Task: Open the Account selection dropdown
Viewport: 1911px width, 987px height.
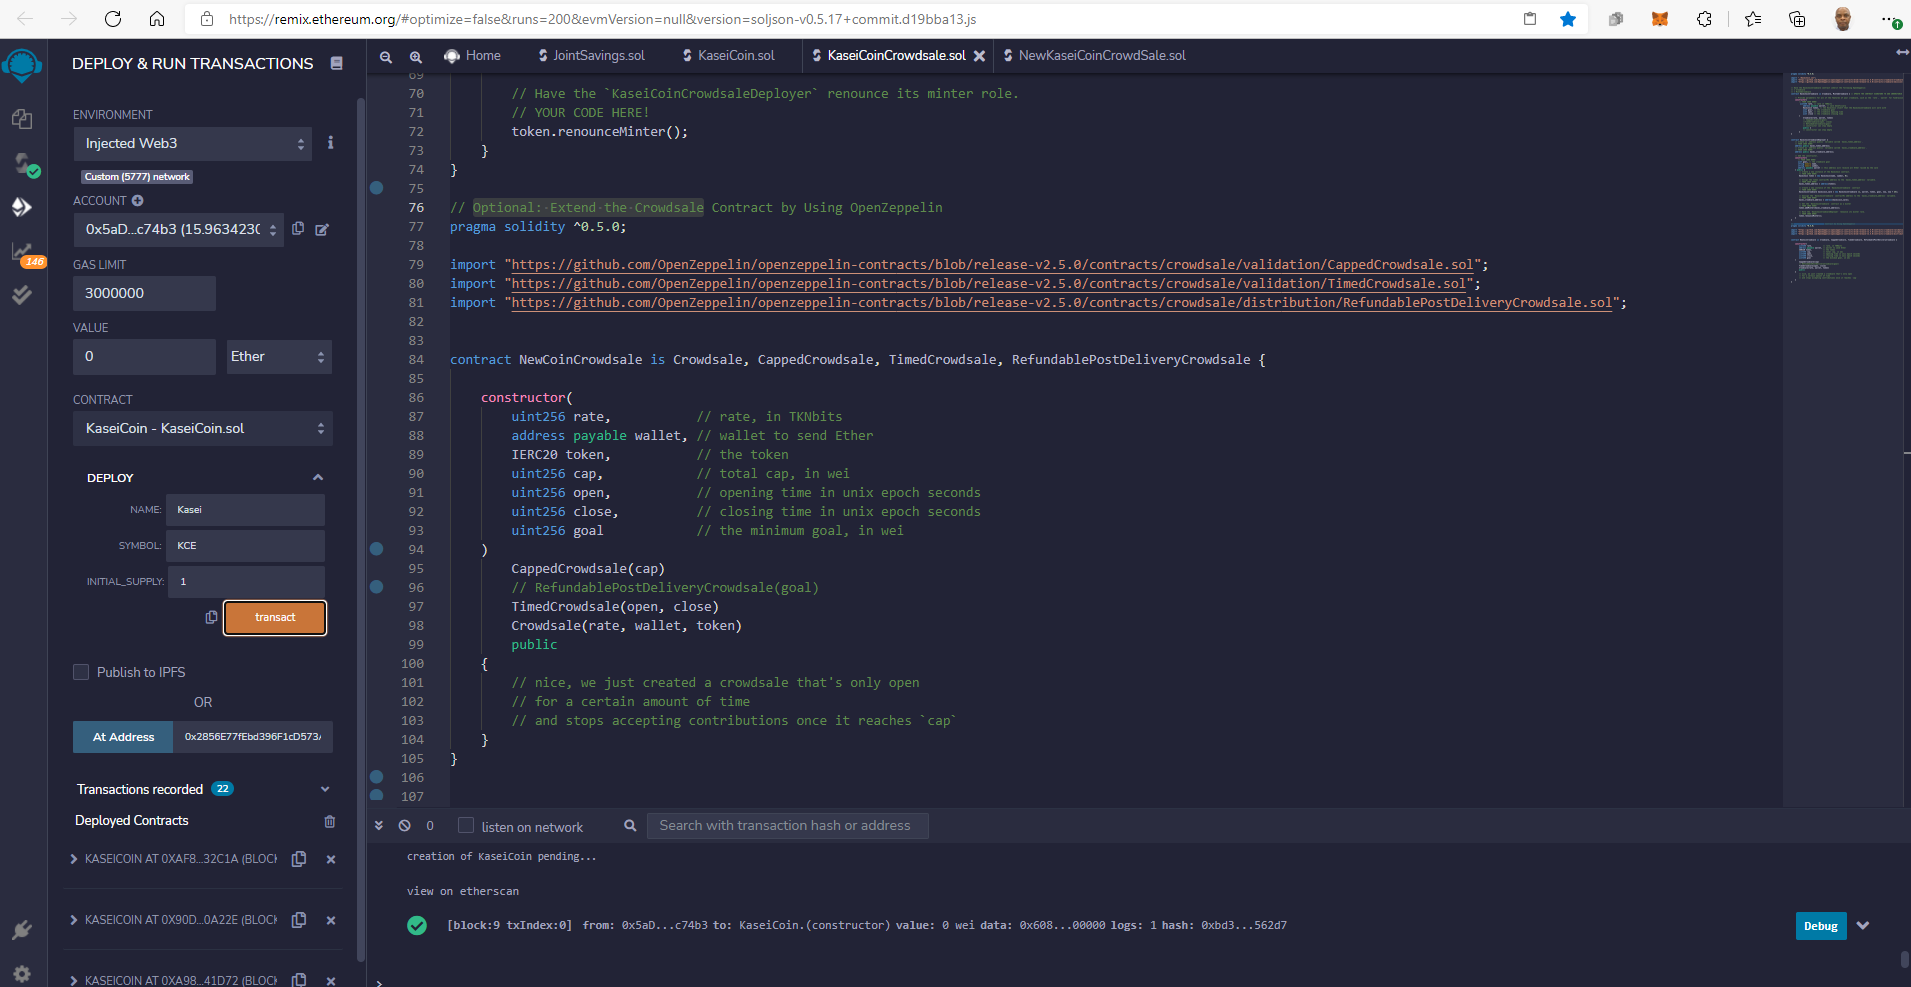Action: 179,230
